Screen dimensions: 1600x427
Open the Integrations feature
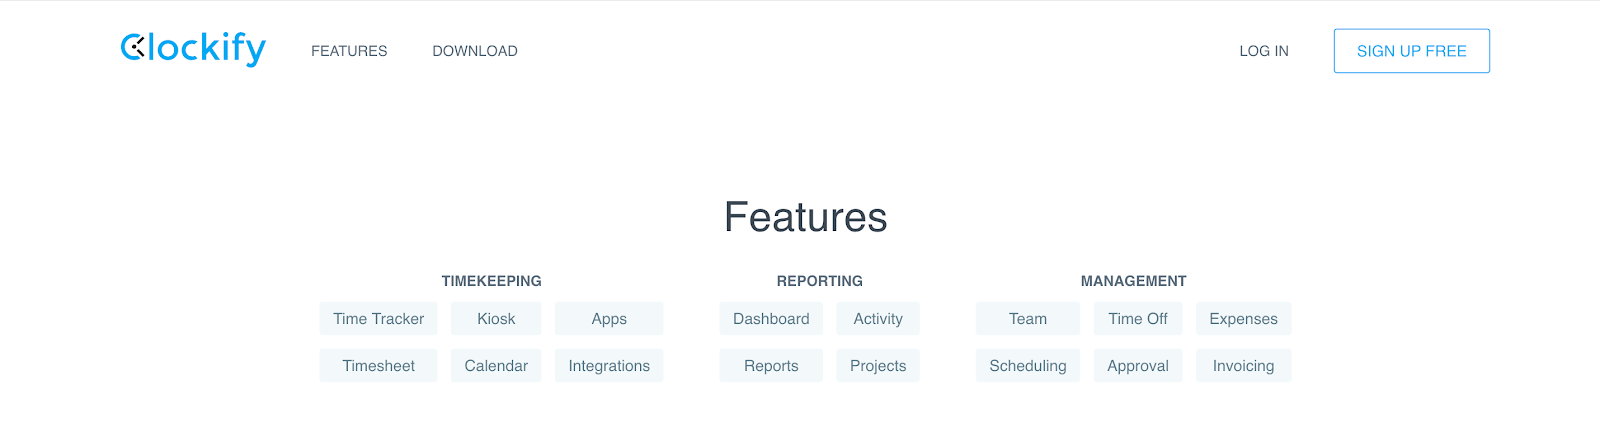(x=609, y=366)
